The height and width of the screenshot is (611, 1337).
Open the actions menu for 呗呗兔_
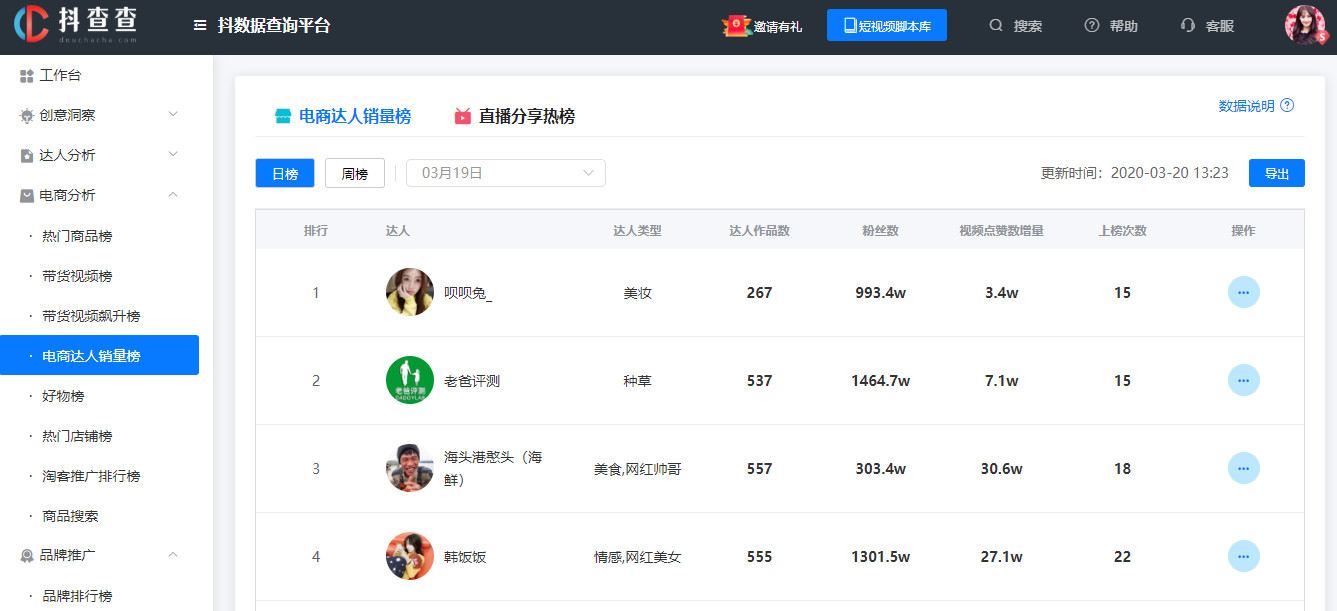(x=1243, y=292)
